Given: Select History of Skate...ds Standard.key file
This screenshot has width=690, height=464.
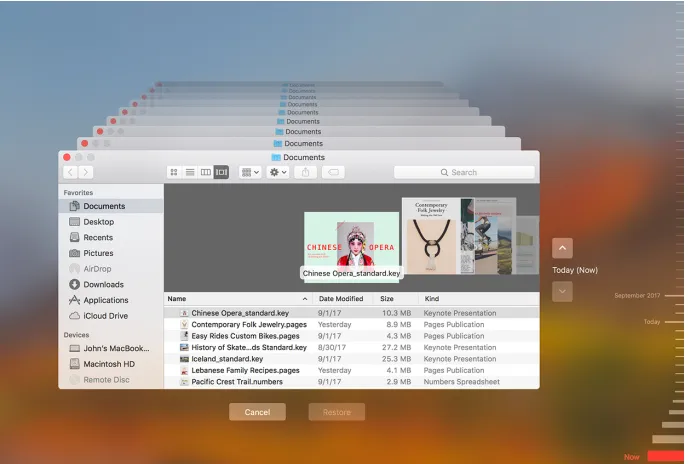Looking at the screenshot, I should 352,347.
